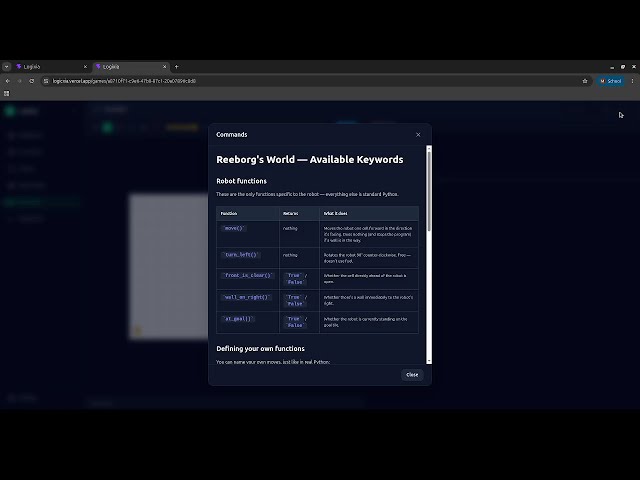Click the Close button in the dialog footer
640x480 pixels.
point(412,375)
